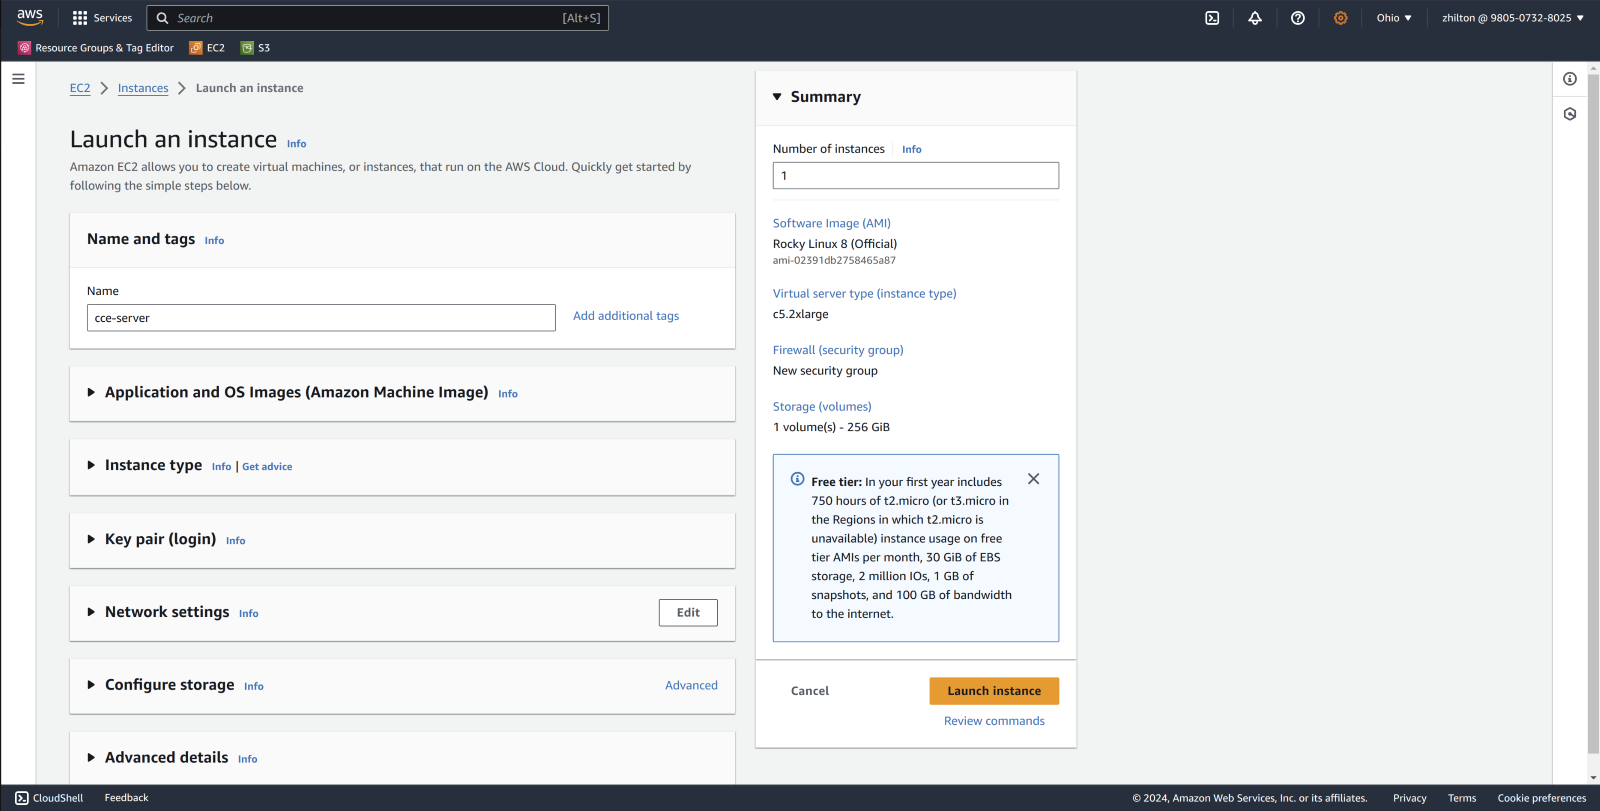Expand the Key pair (login) section
1600x811 pixels.
(x=91, y=539)
